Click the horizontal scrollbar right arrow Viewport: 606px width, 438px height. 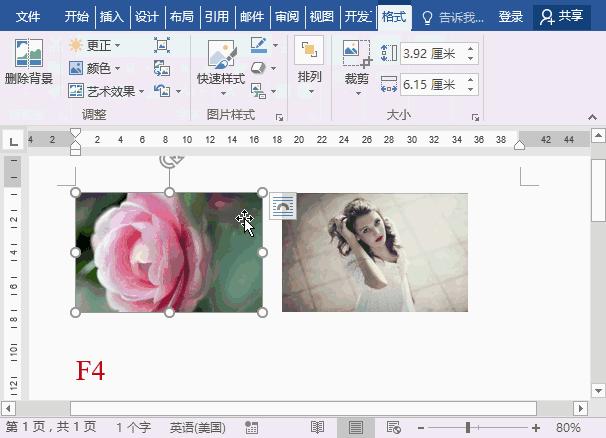pyautogui.click(x=580, y=408)
